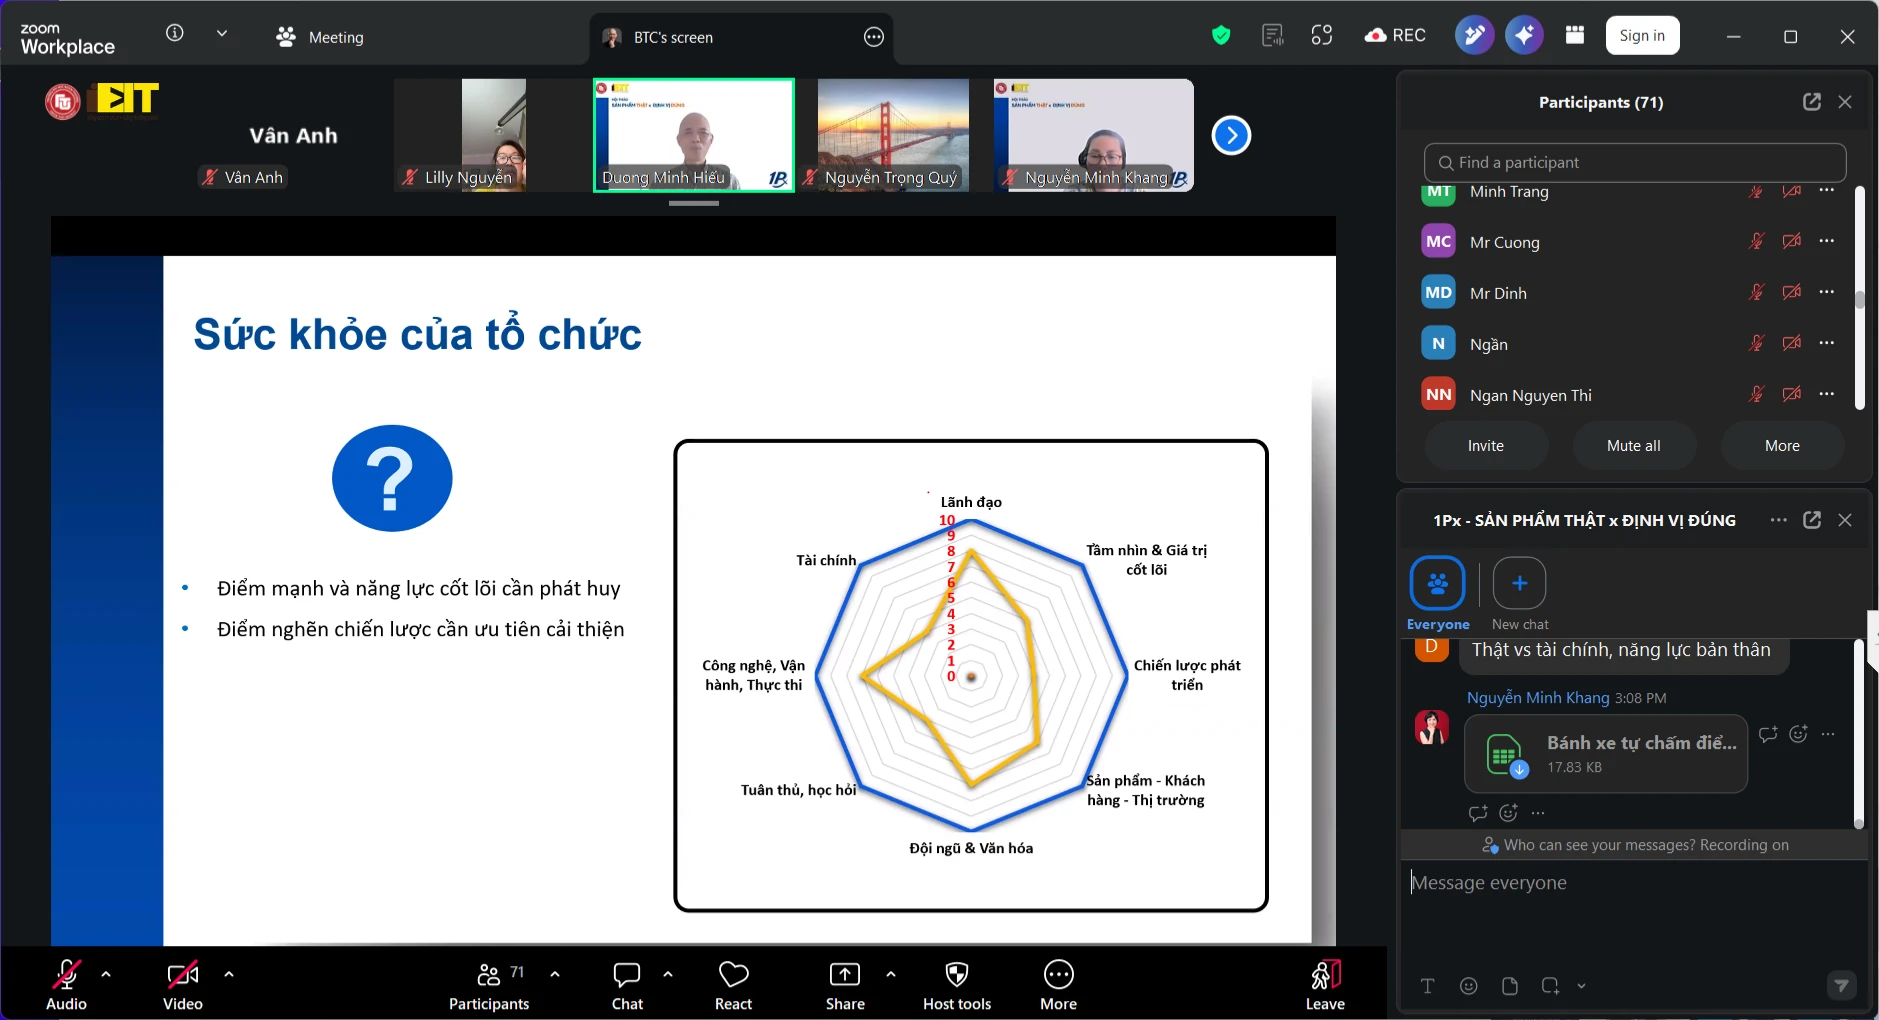Start a New chat
1879x1020 pixels.
(x=1520, y=595)
